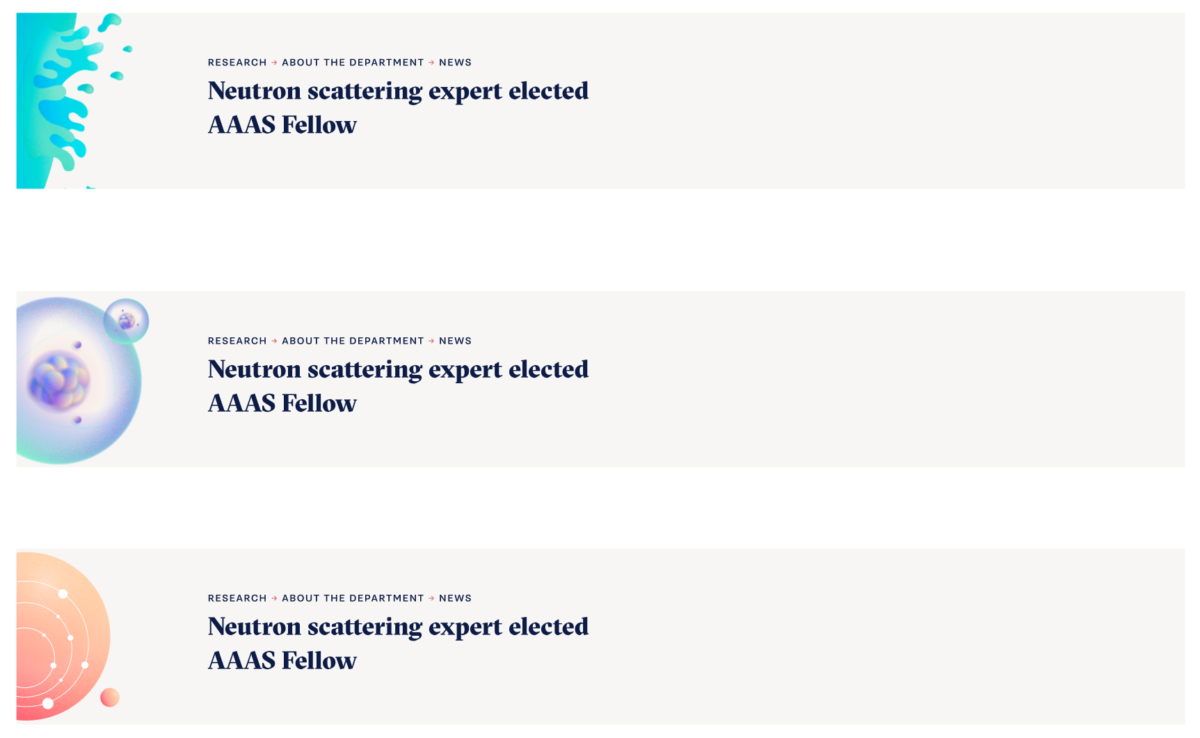Click the teal splash illustration
Image resolution: width=1200 pixels, height=738 pixels.
point(72,100)
